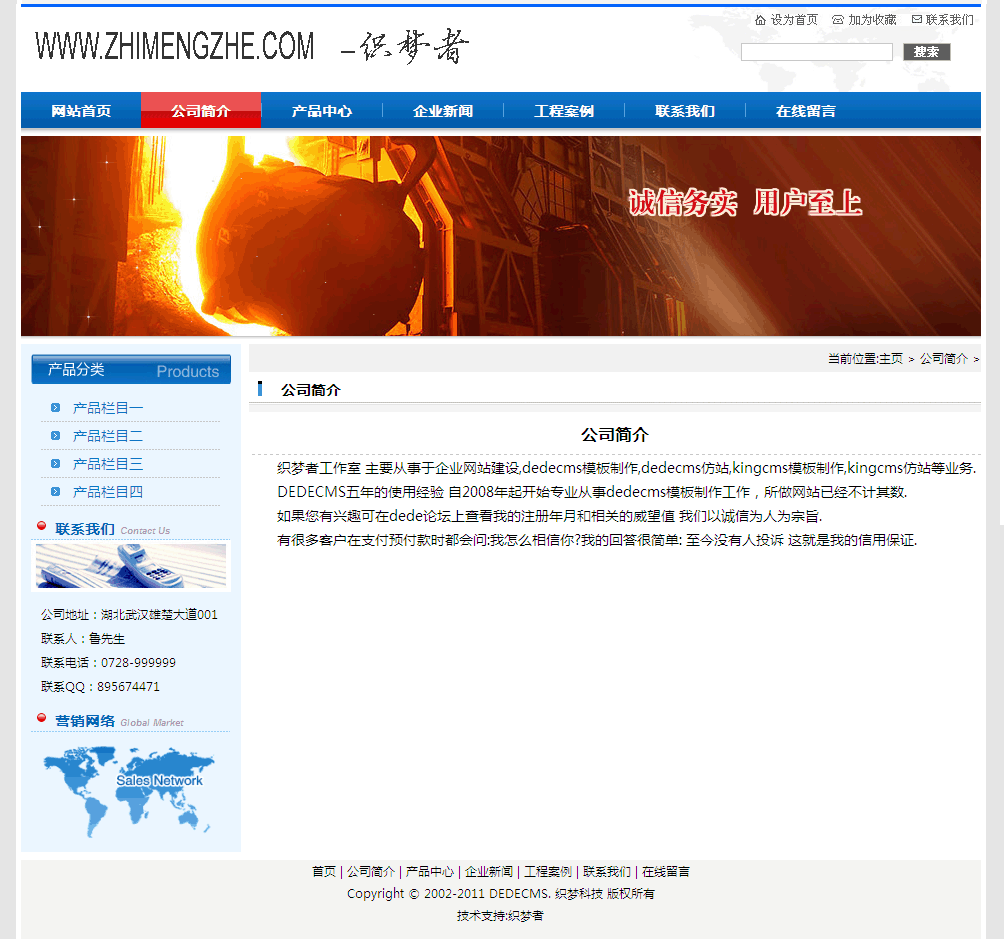The width and height of the screenshot is (1004, 939).
Task: Click the arrow icon beside 产品栏目一
Action: (x=56, y=408)
